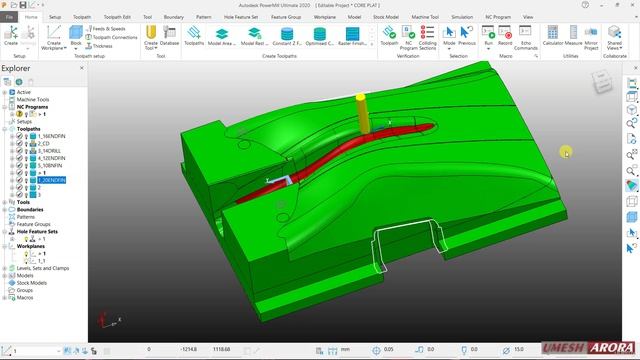Click the wireframe view icon in right toolbar
This screenshot has height=360, width=640.
tap(631, 201)
